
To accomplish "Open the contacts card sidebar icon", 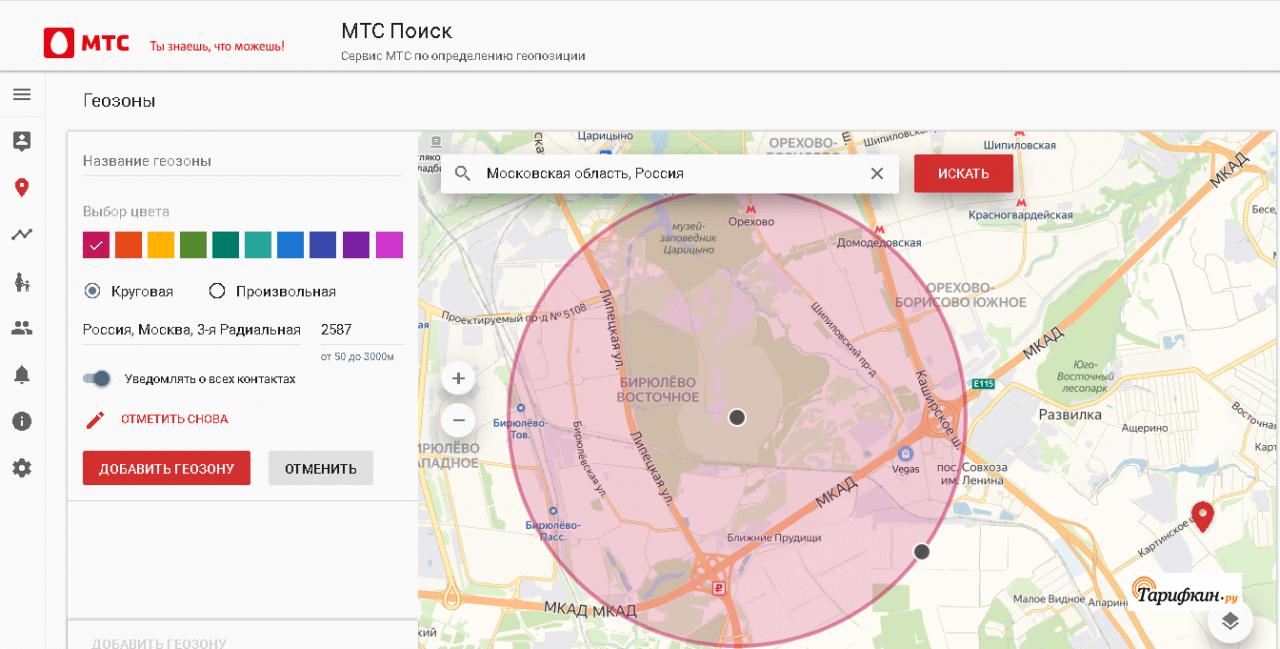I will coord(22,141).
